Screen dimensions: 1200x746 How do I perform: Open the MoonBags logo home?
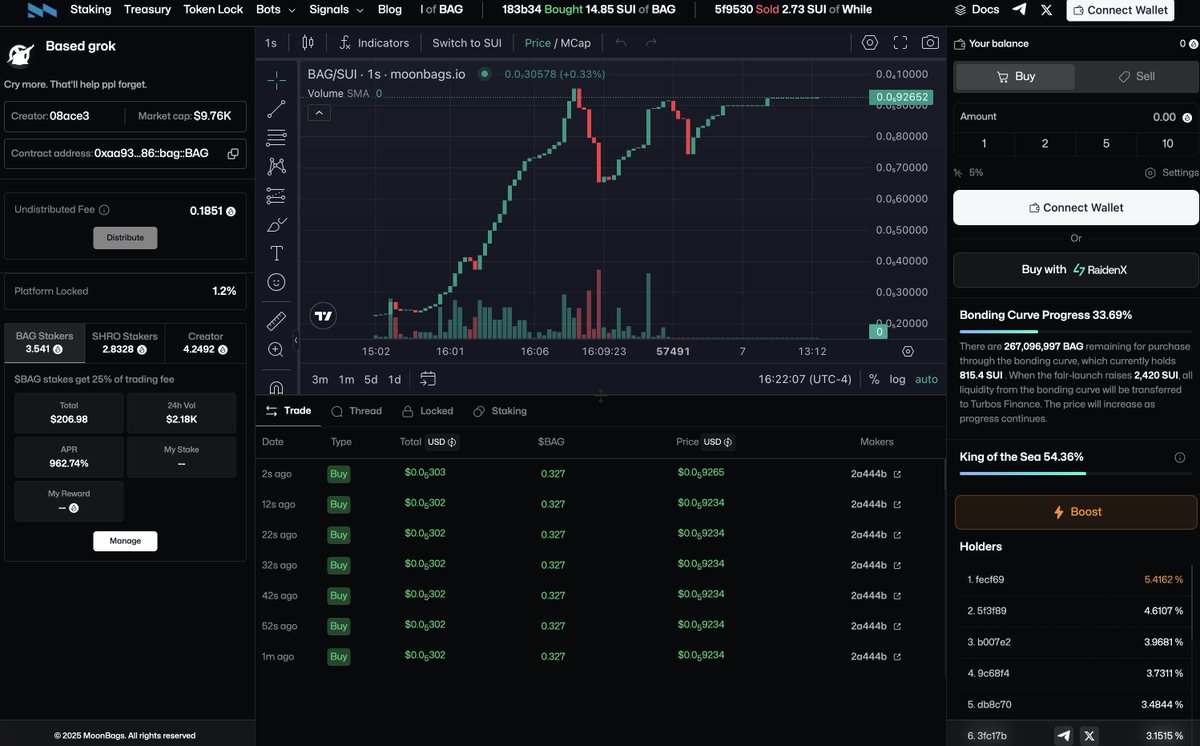41,10
